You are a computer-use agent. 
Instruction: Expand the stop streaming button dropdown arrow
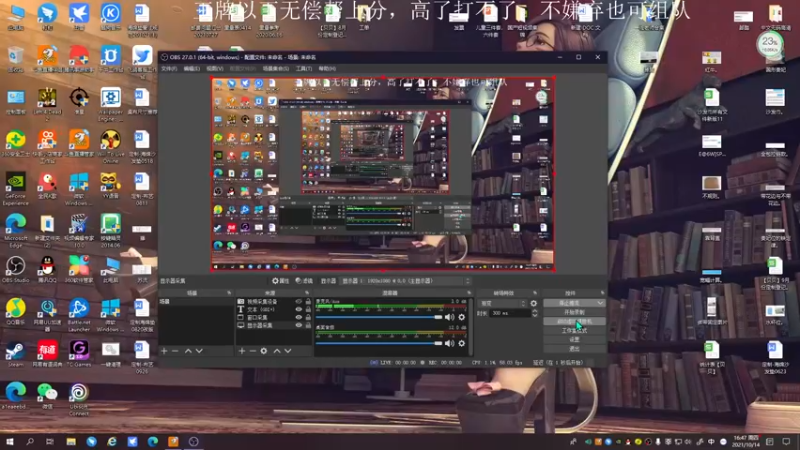(600, 303)
